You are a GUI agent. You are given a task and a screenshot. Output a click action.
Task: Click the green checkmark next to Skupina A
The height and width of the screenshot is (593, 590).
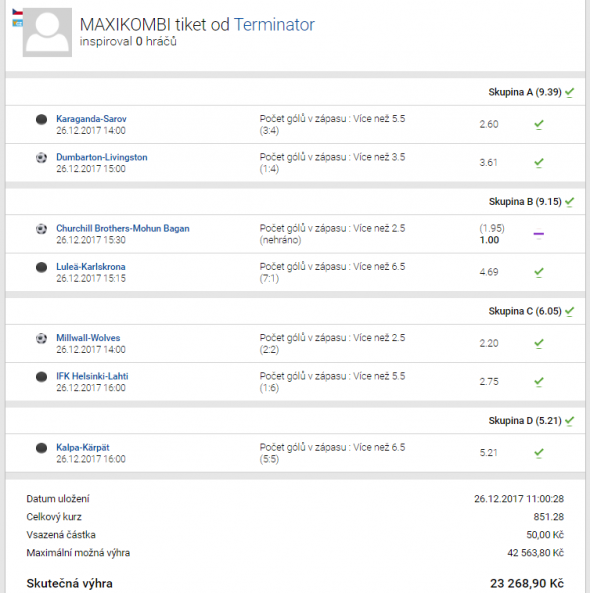(570, 92)
